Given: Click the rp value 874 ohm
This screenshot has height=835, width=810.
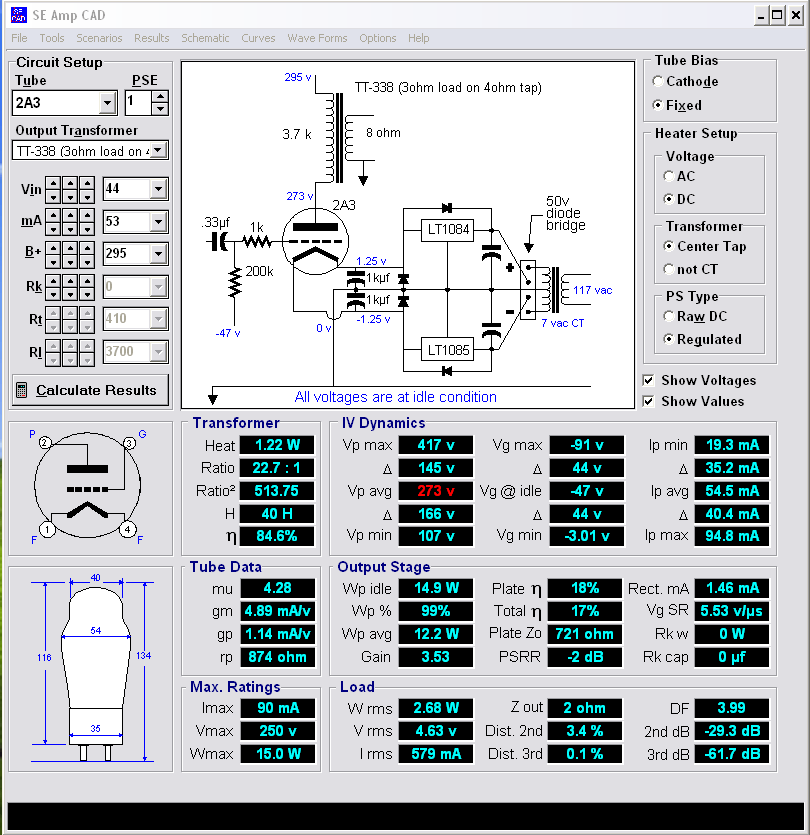Looking at the screenshot, I should pyautogui.click(x=277, y=657).
